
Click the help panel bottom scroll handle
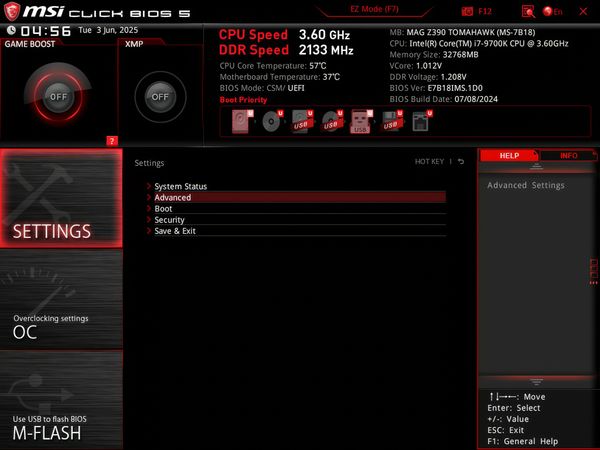(x=536, y=382)
